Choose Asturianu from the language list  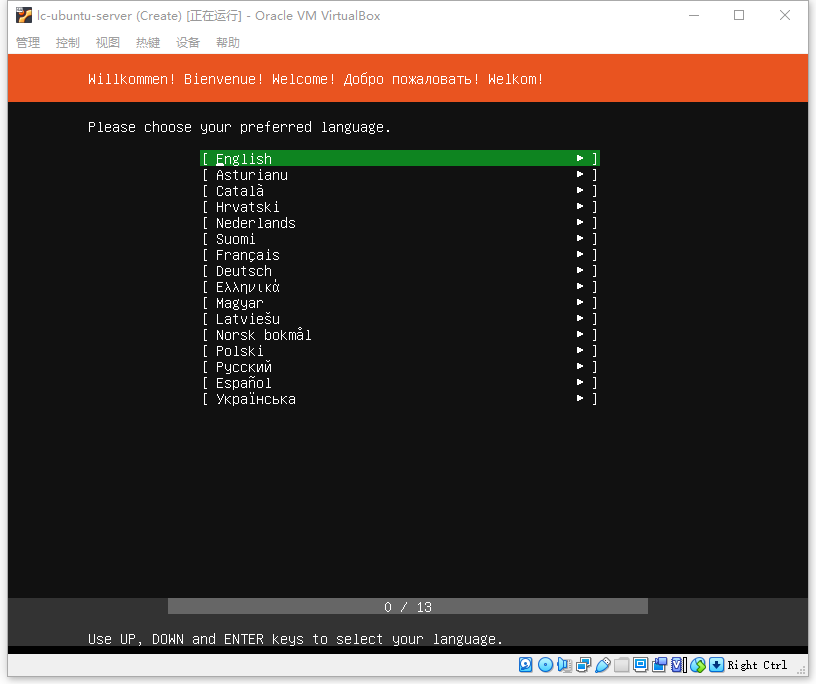tap(400, 175)
